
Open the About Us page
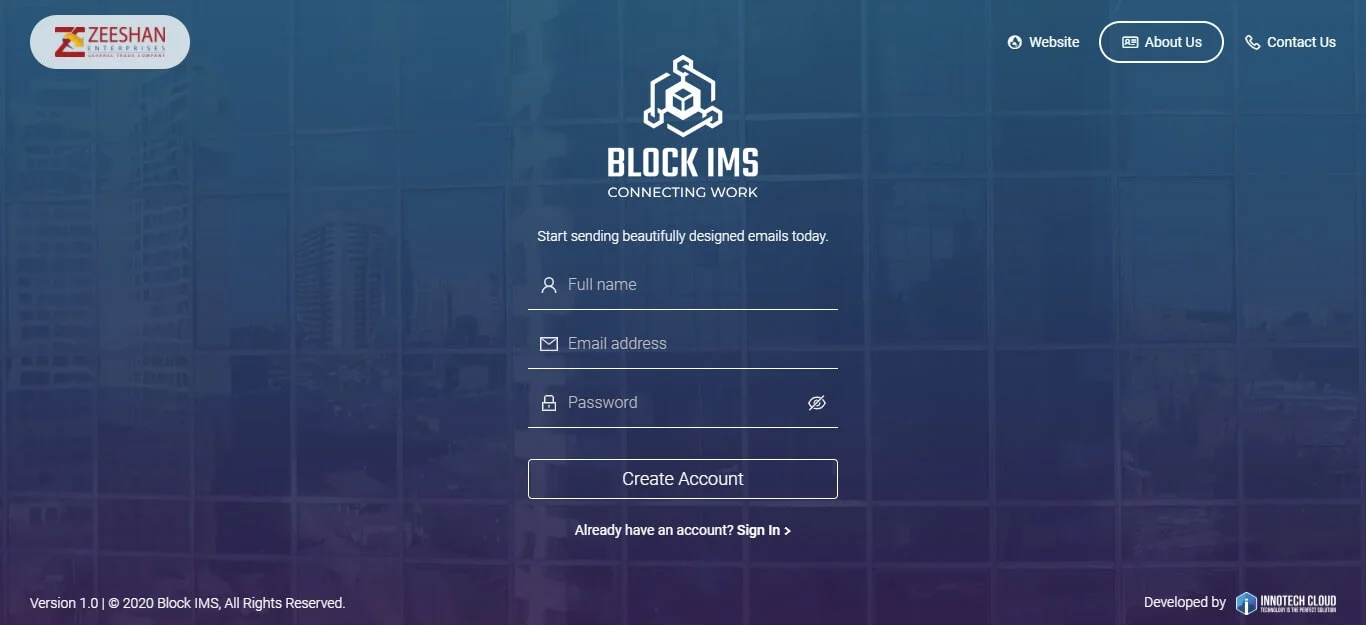tap(1161, 42)
